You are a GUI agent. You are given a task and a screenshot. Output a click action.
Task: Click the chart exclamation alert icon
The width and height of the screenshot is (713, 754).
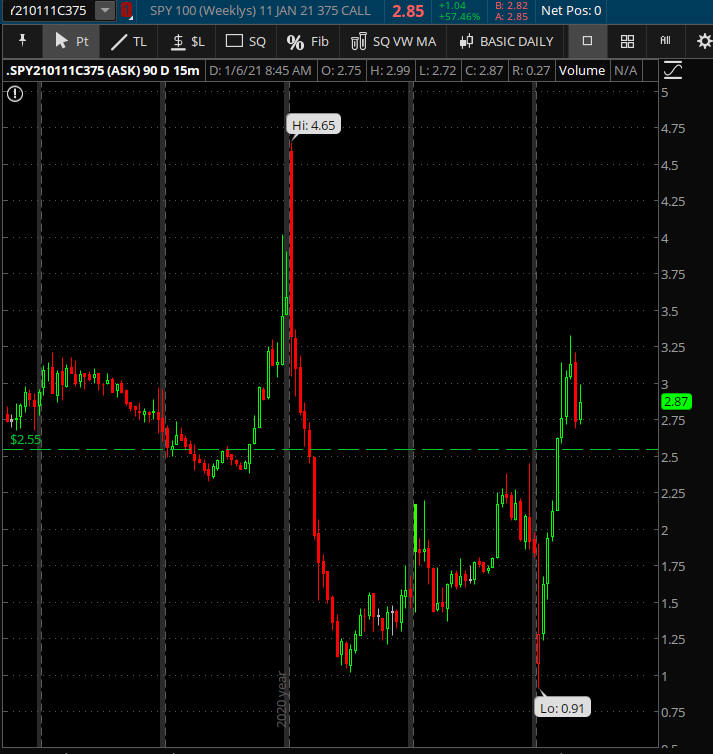(15, 93)
